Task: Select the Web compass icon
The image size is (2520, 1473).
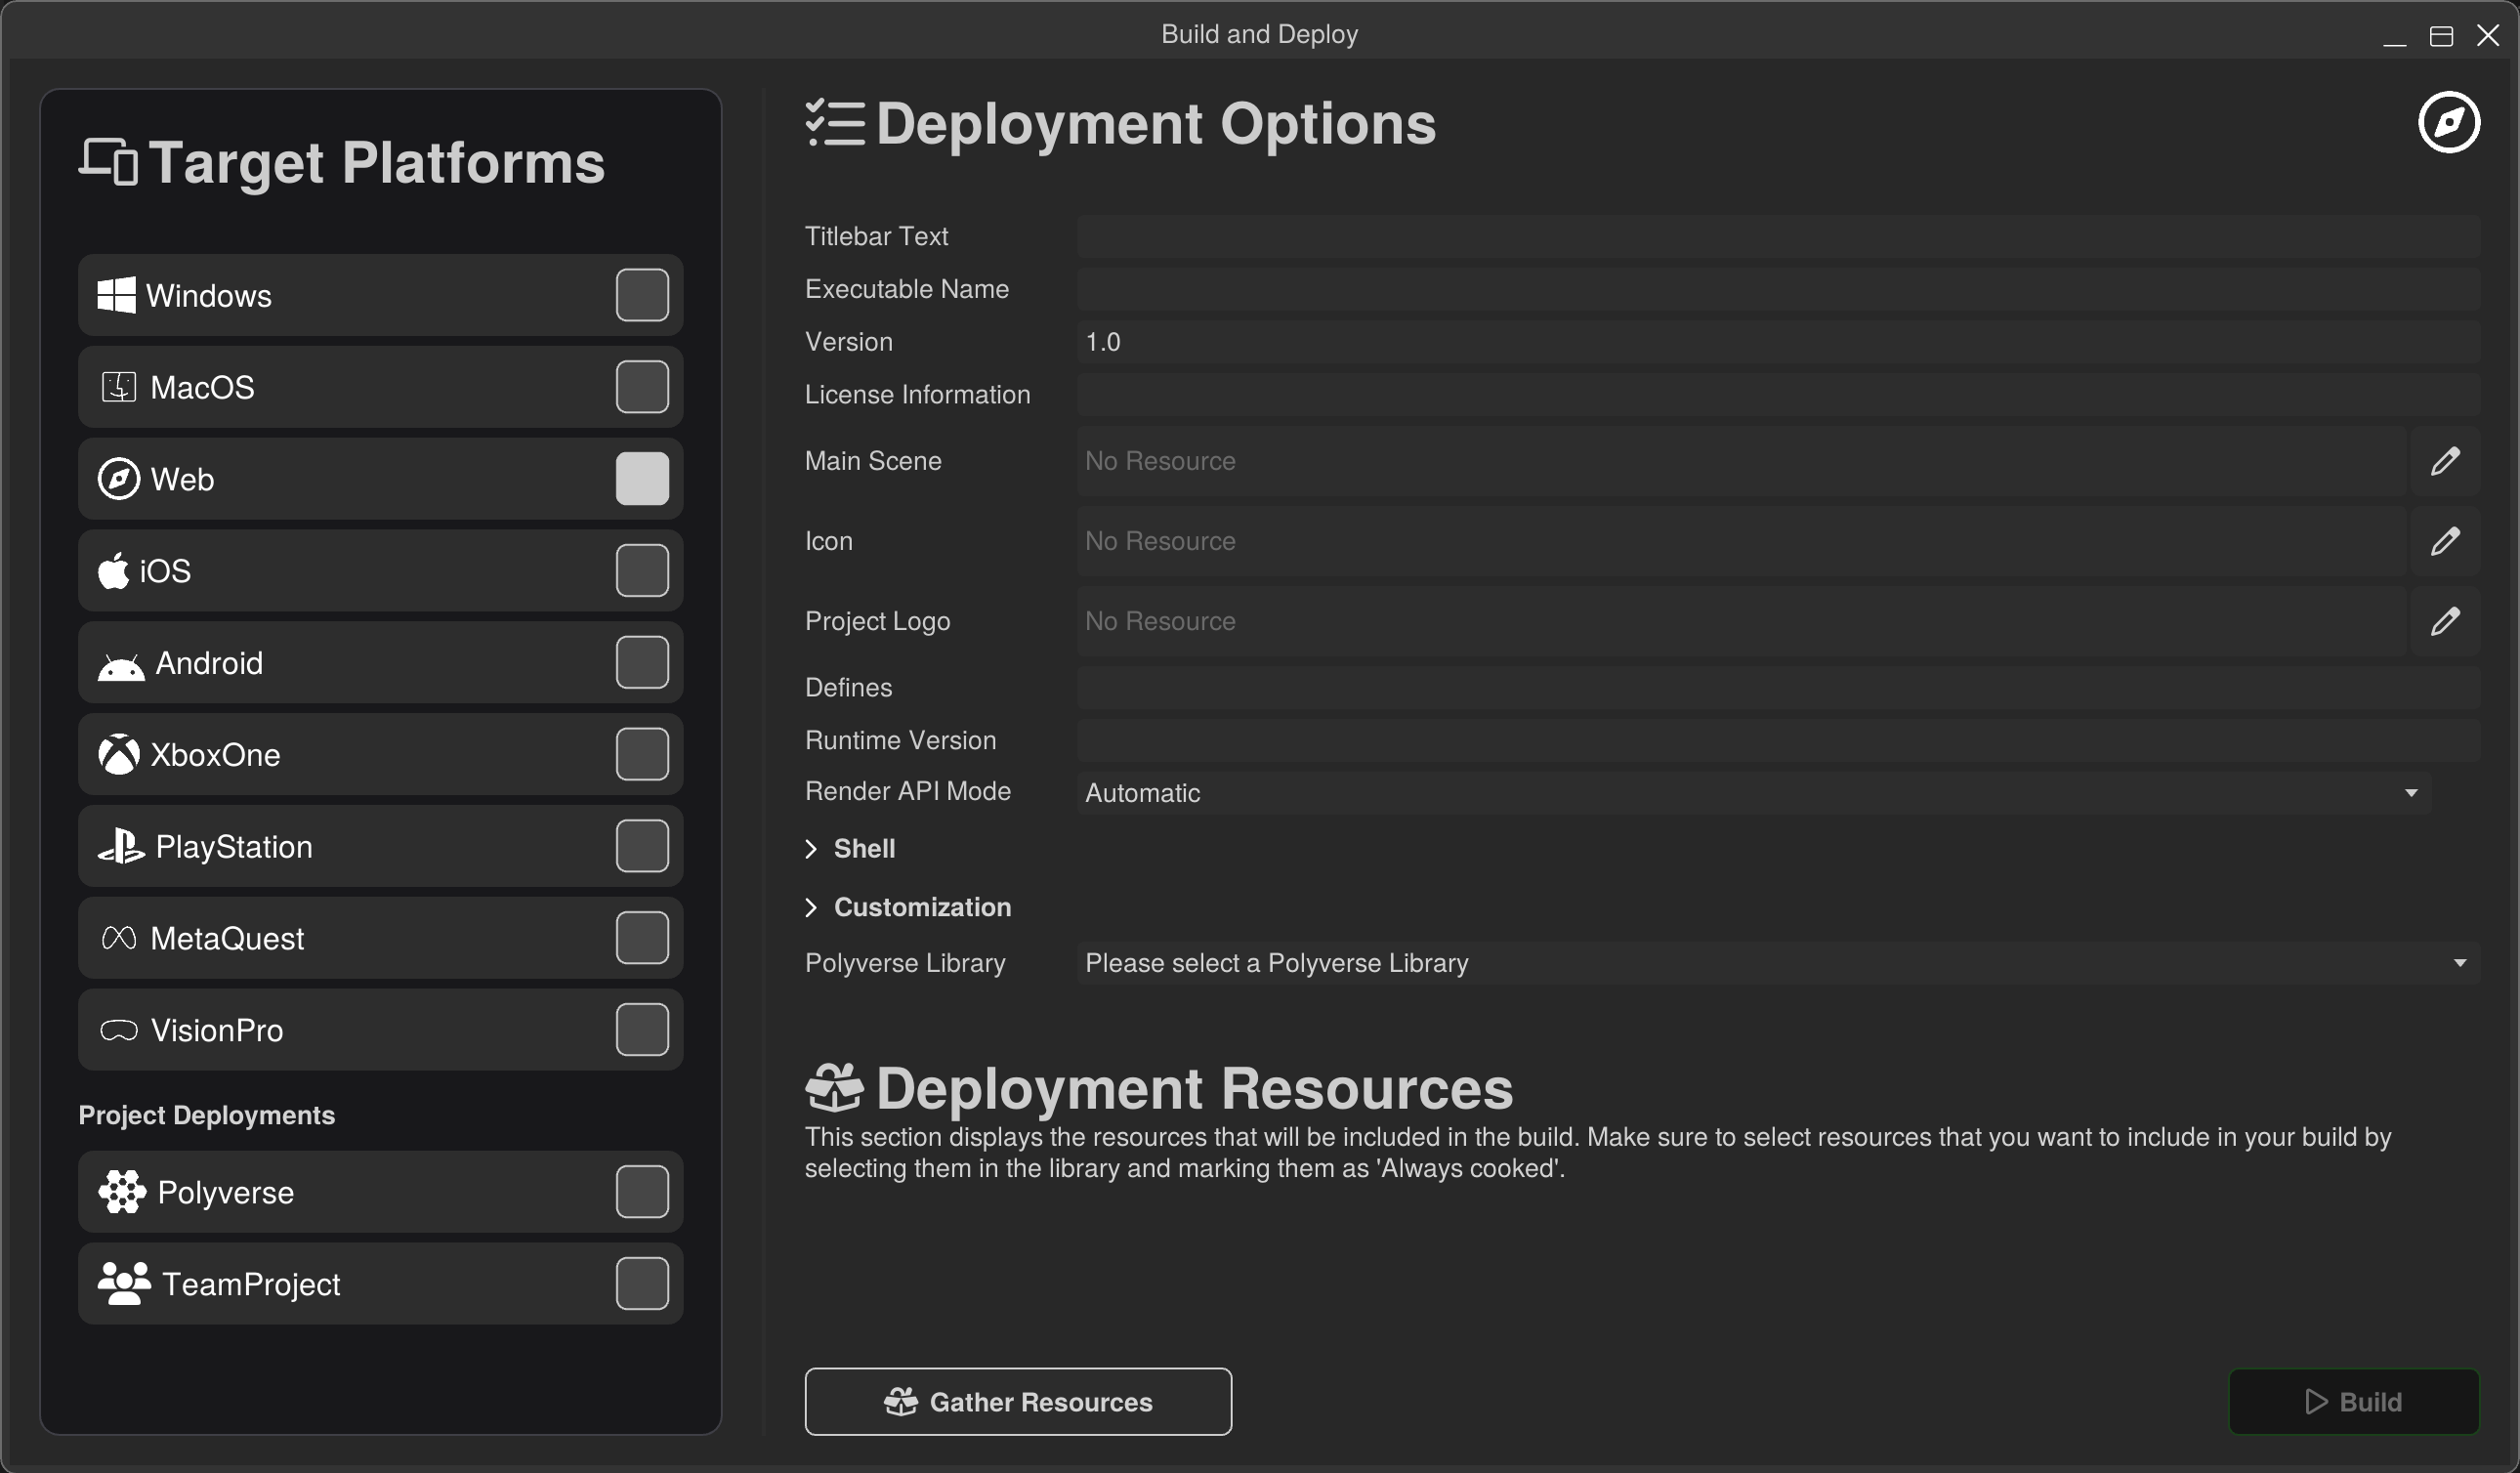Action: 117,478
